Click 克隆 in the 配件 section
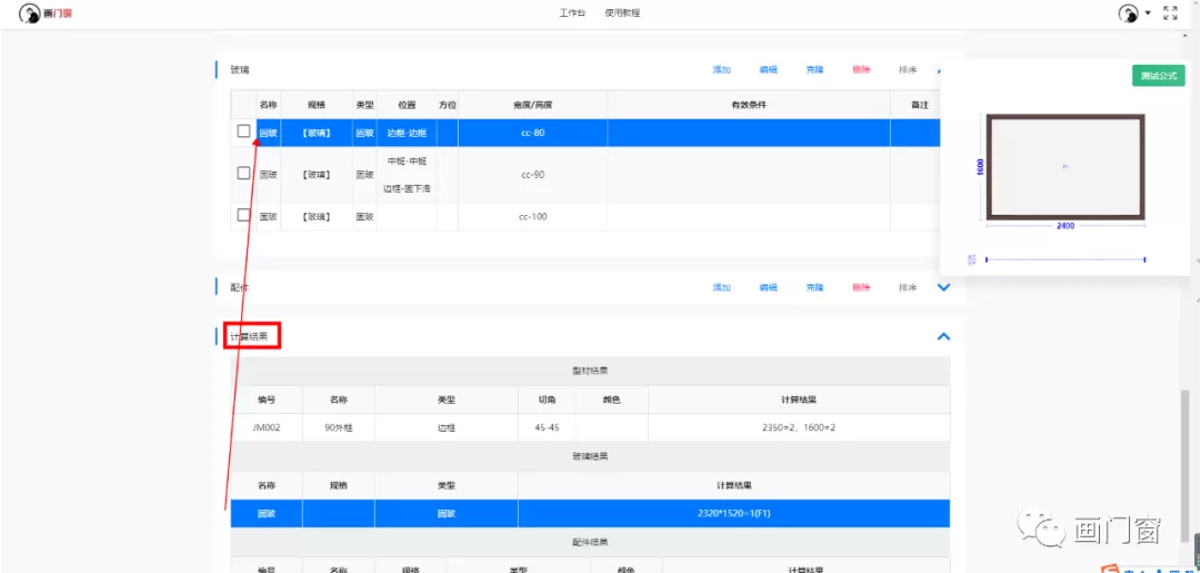The image size is (1200, 573). (815, 287)
